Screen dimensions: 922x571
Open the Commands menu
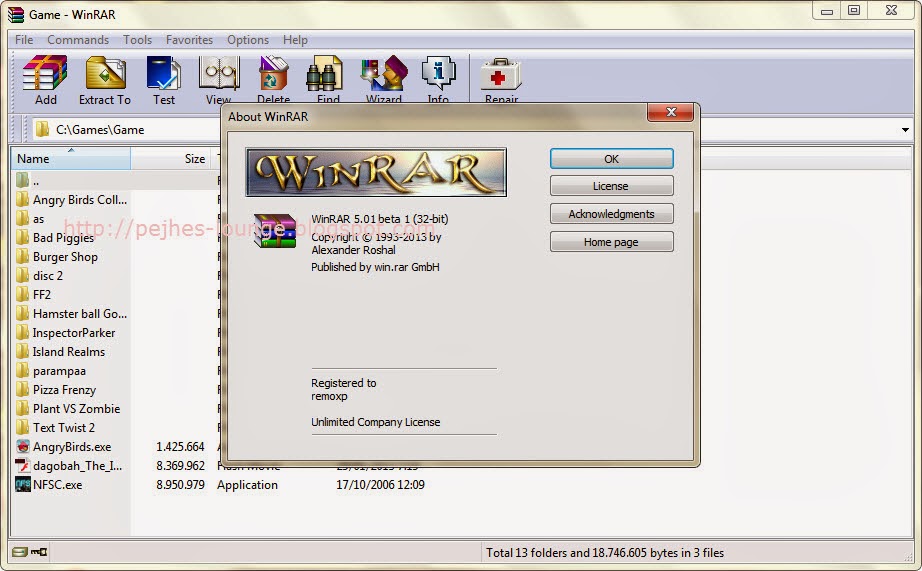[78, 40]
